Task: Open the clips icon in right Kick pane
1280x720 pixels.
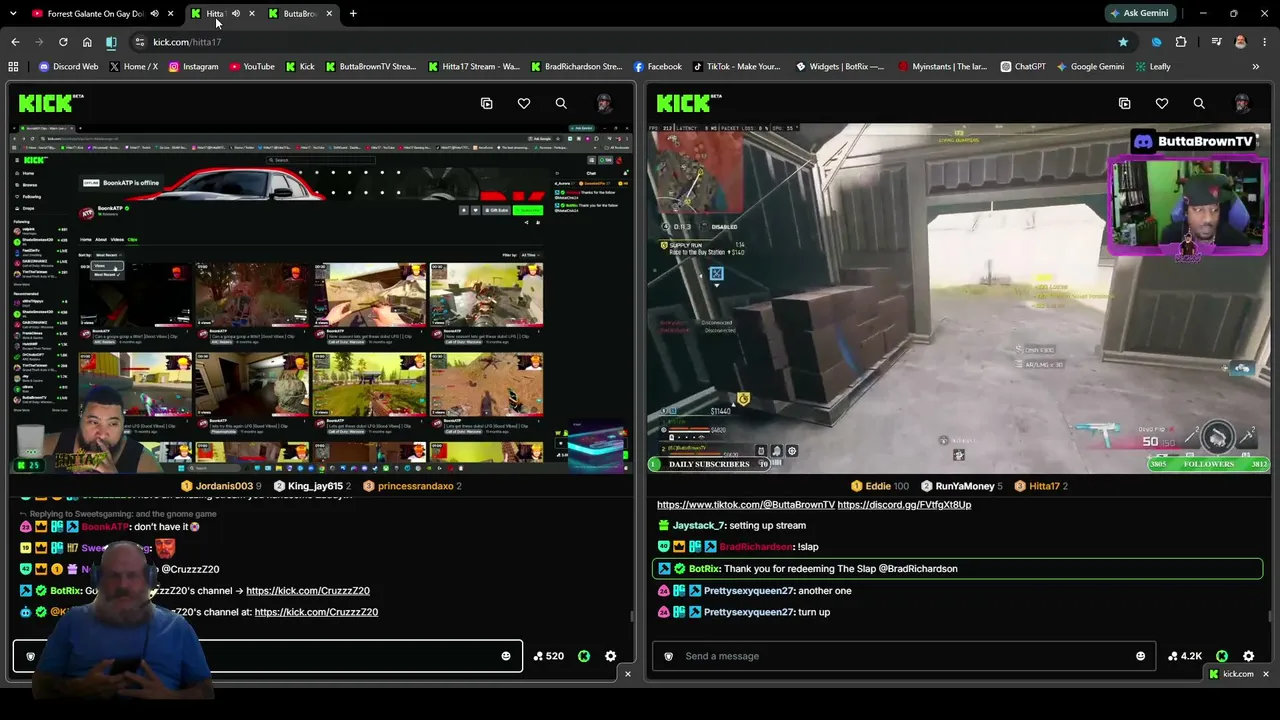Action: click(1125, 103)
